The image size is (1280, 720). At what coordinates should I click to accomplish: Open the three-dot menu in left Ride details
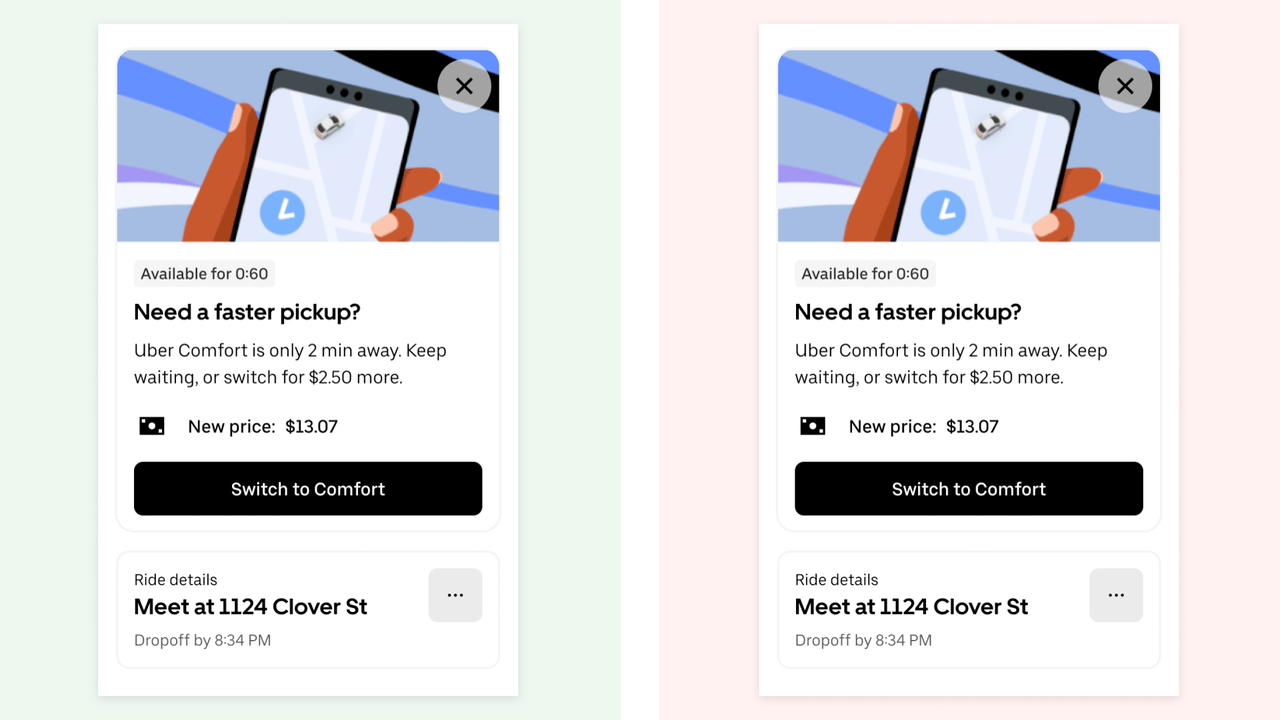[x=455, y=595]
